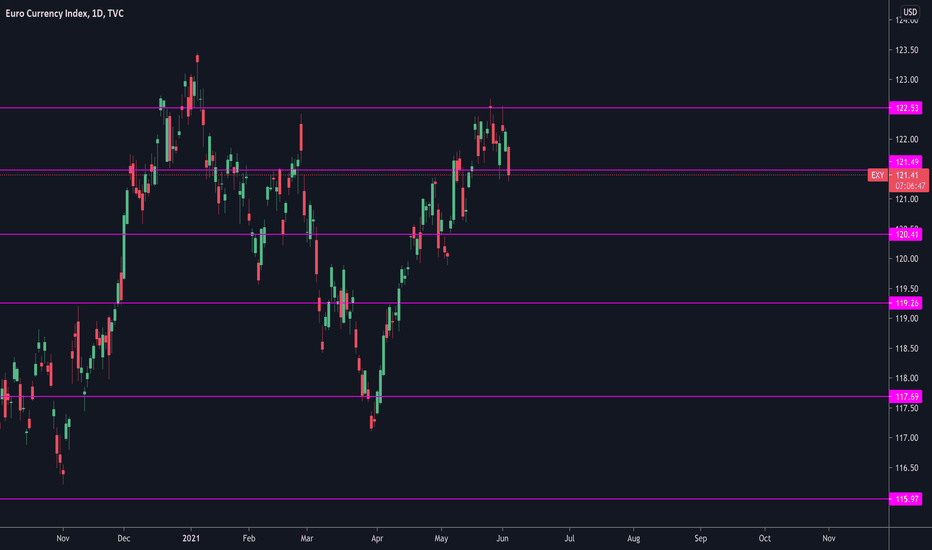The width and height of the screenshot is (932, 550).
Task: Click the 120.00 price axis tick
Action: [907, 259]
